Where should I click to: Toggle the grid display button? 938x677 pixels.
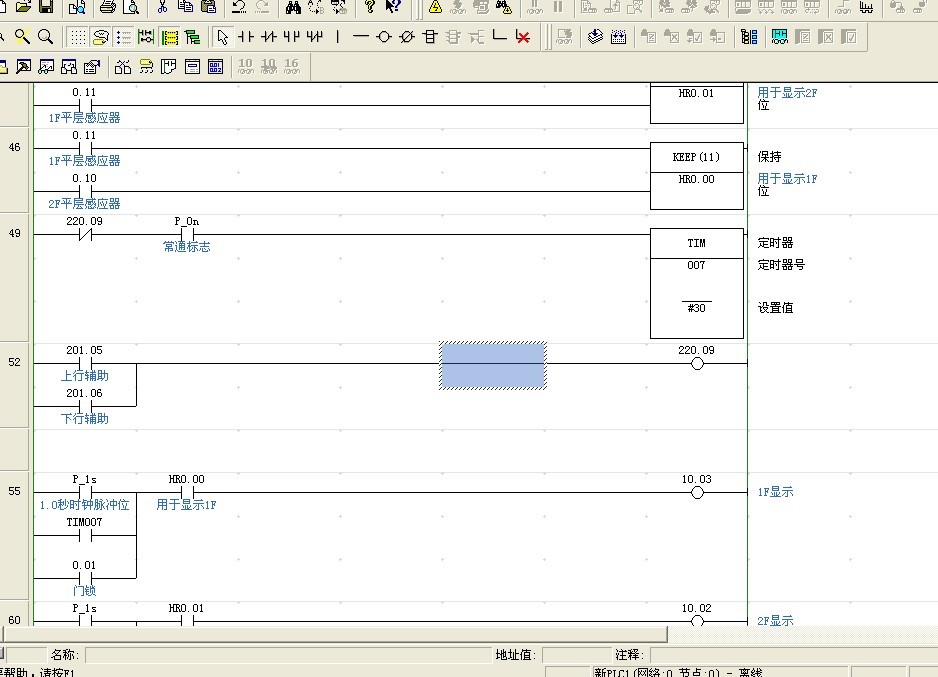77,37
